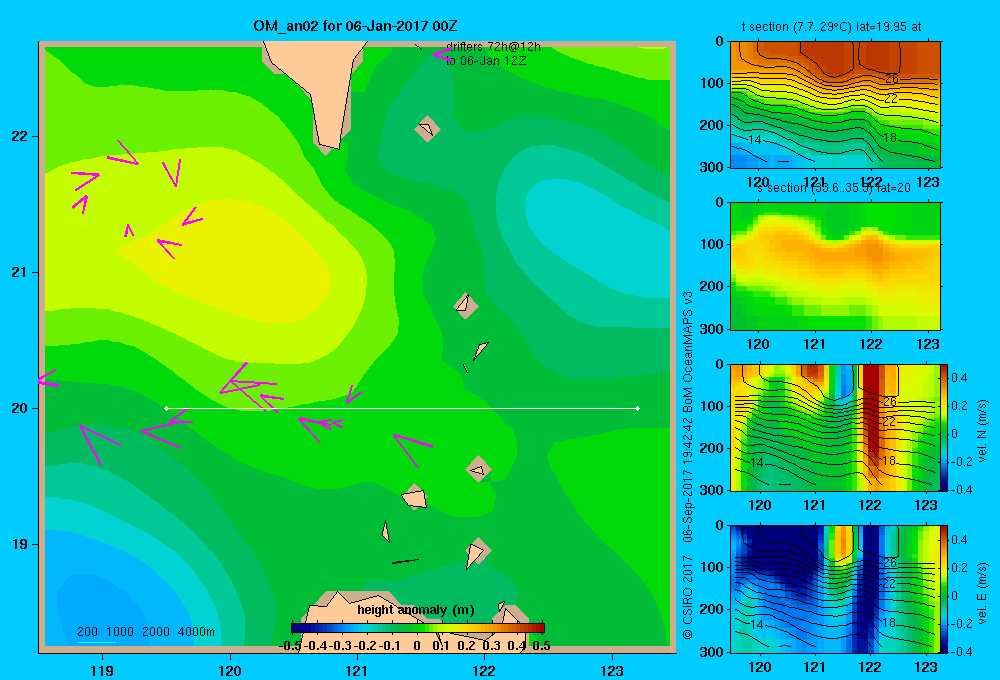The width and height of the screenshot is (1000, 680).
Task: Click the 'to 06-Jan 12Z' legend text
Action: point(486,61)
